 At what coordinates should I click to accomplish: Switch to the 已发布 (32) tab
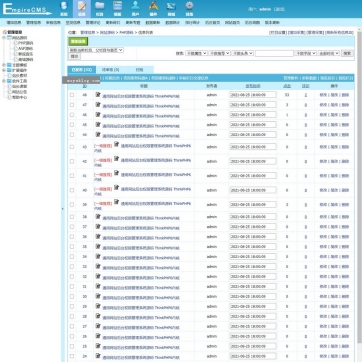pyautogui.click(x=82, y=70)
